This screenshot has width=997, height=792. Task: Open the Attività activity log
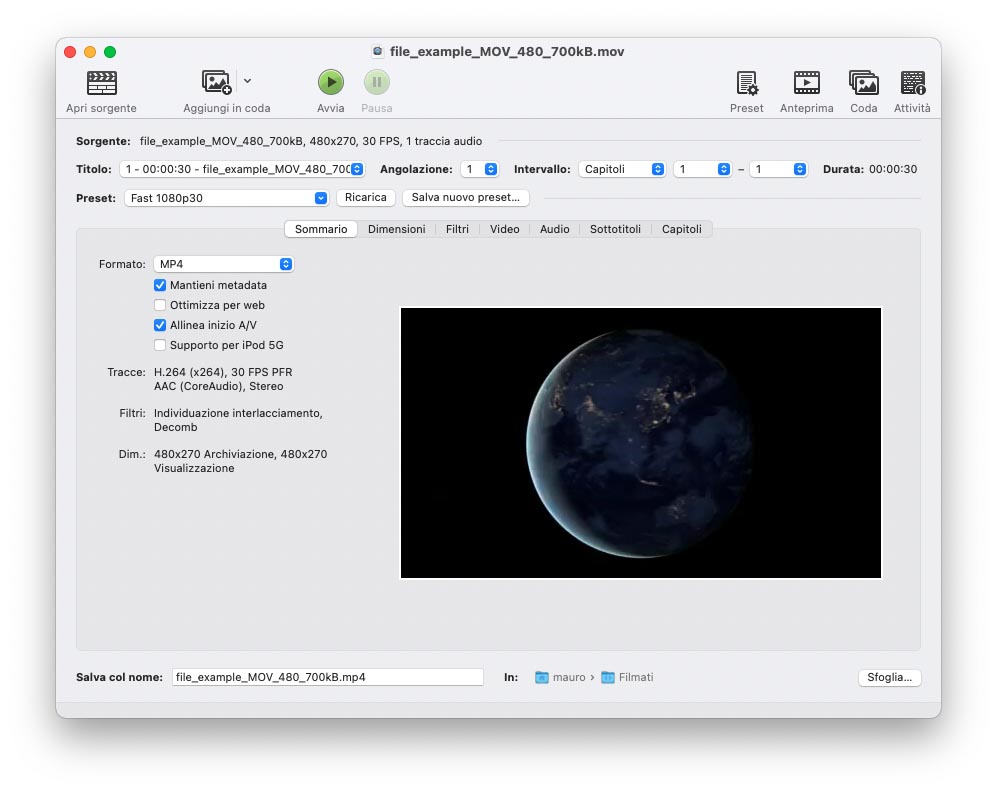[x=912, y=83]
